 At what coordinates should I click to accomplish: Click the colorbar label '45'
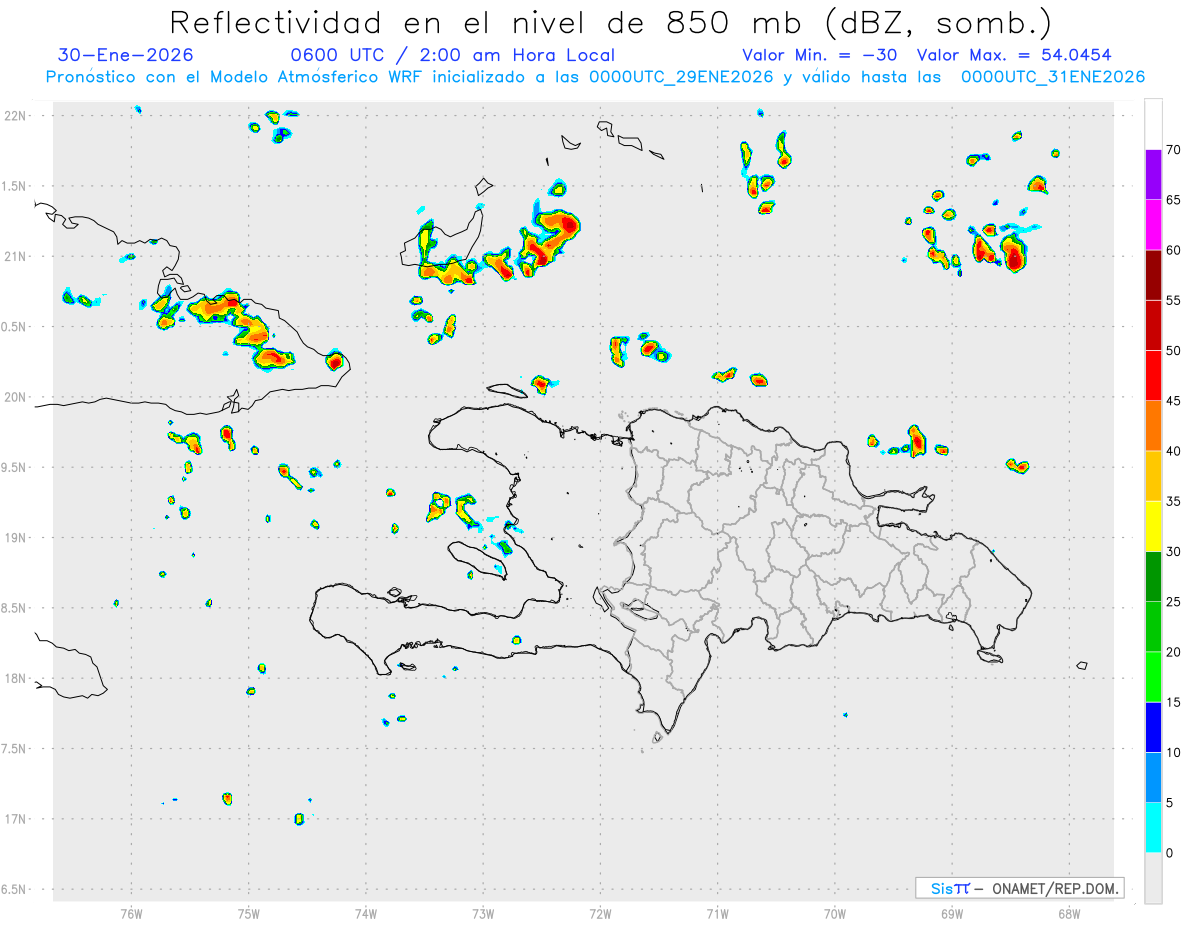(x=1174, y=401)
